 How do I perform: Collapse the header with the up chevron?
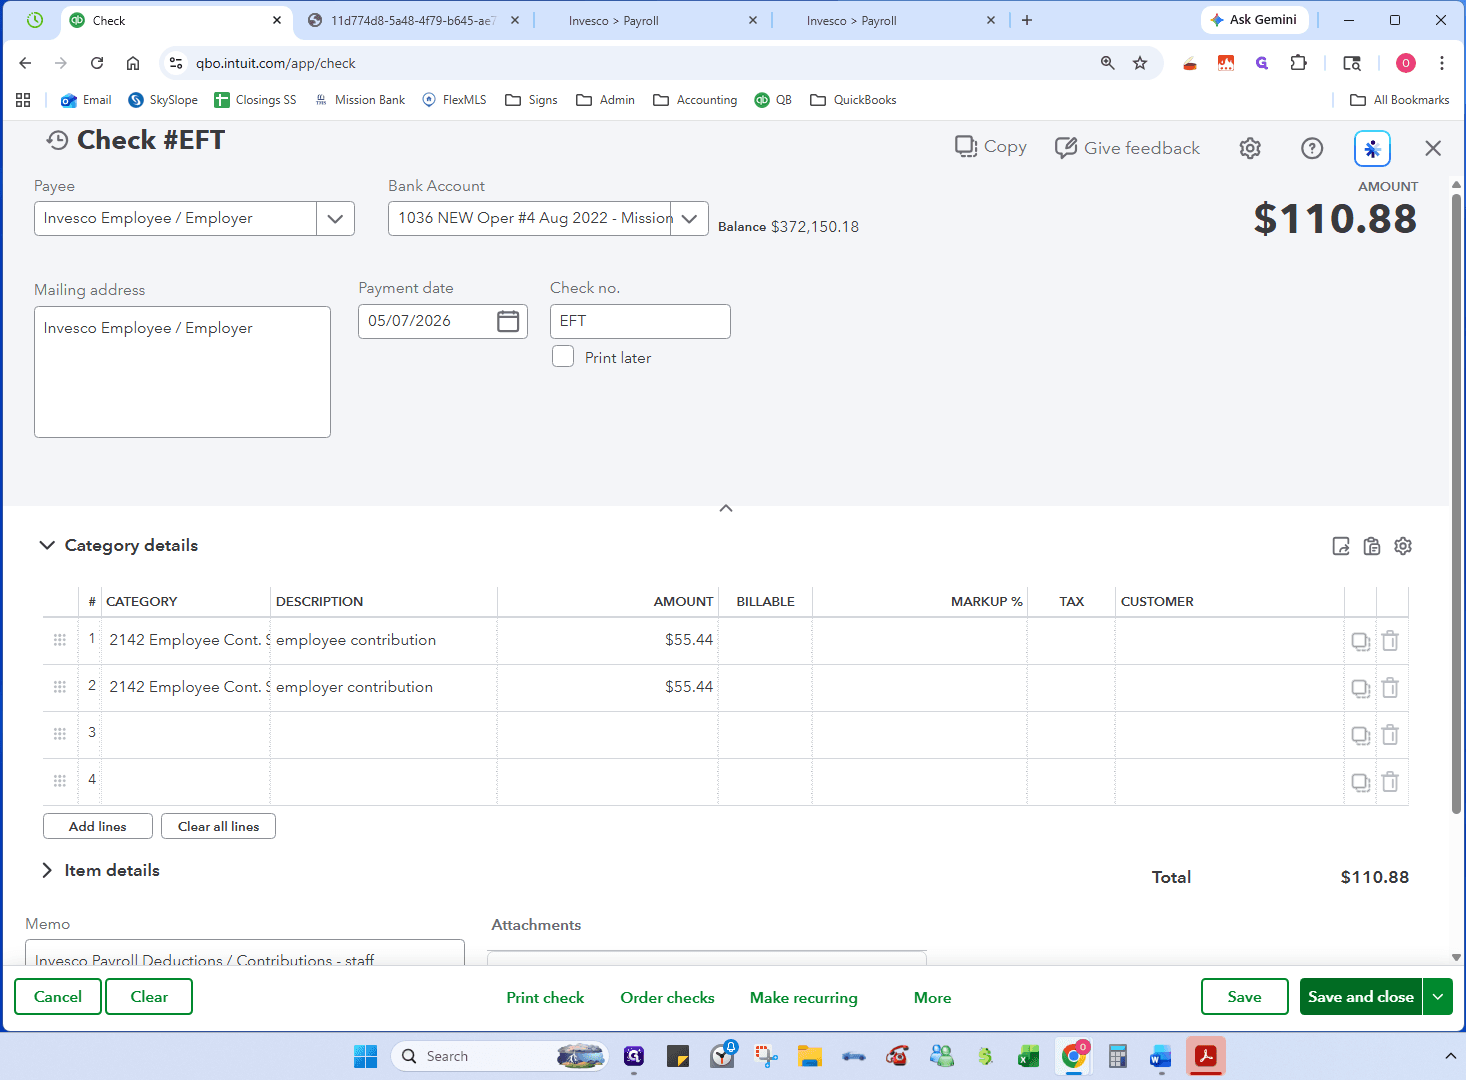click(x=726, y=508)
